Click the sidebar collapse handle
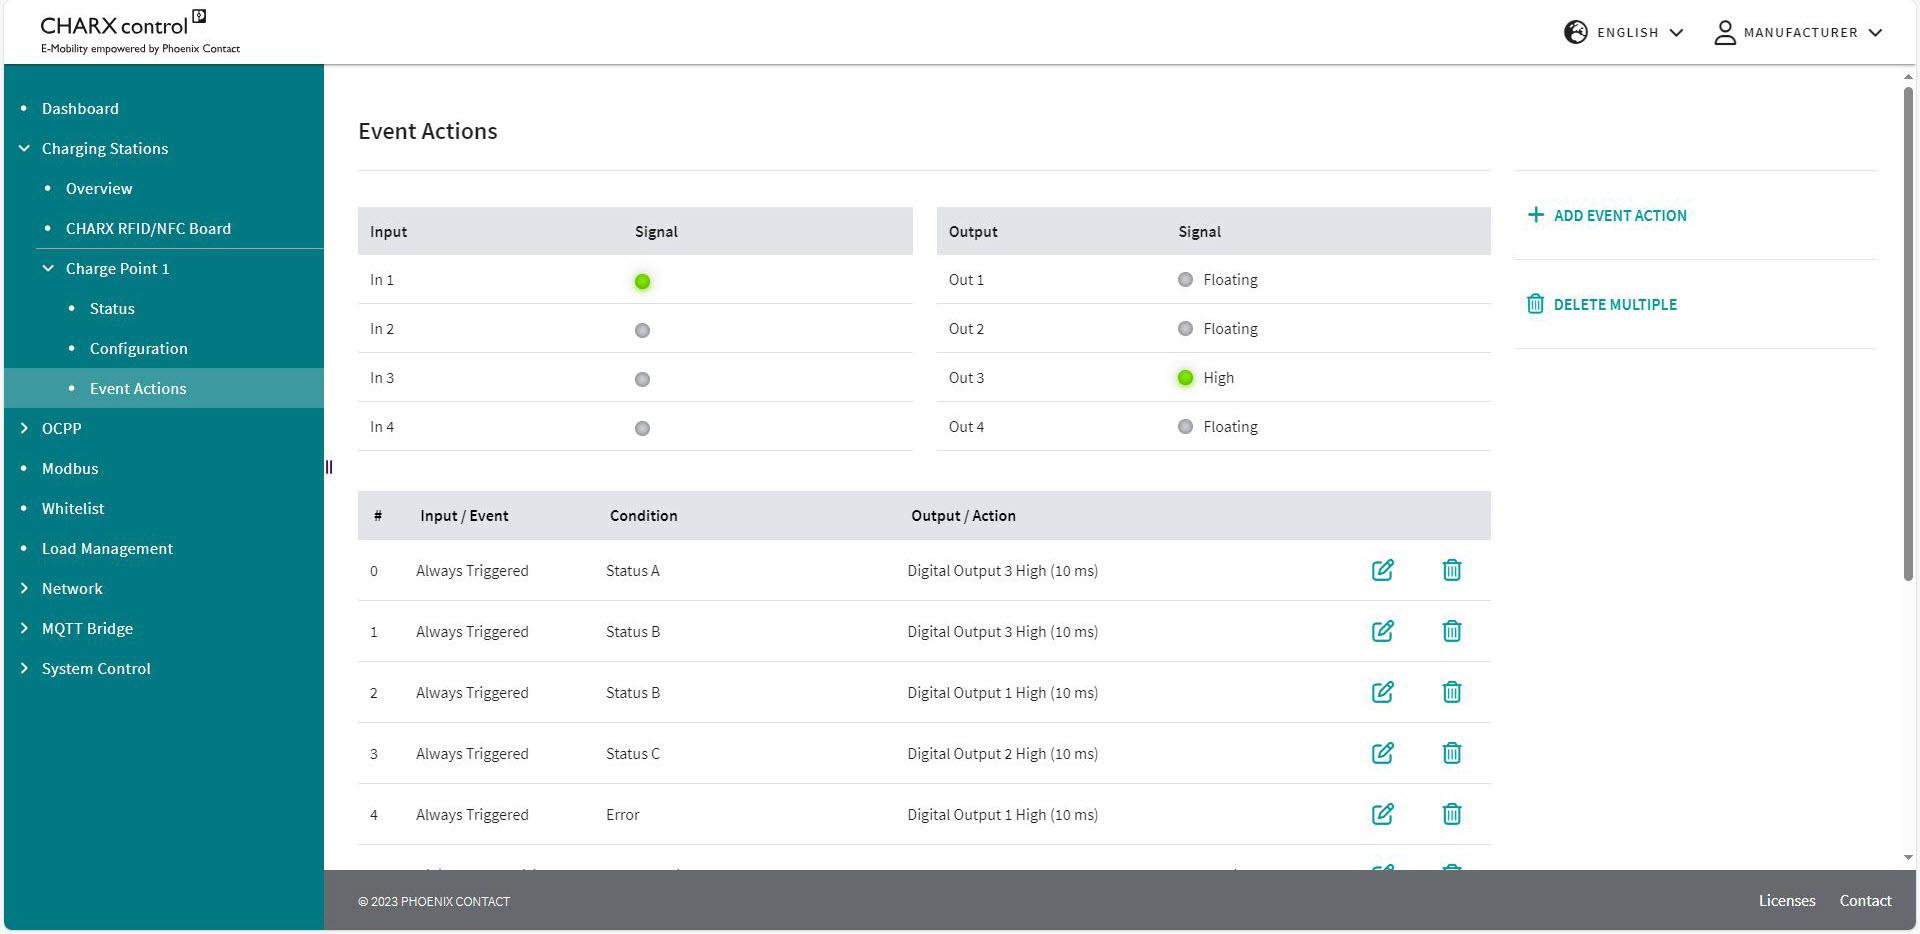This screenshot has height=934, width=1920. click(329, 467)
